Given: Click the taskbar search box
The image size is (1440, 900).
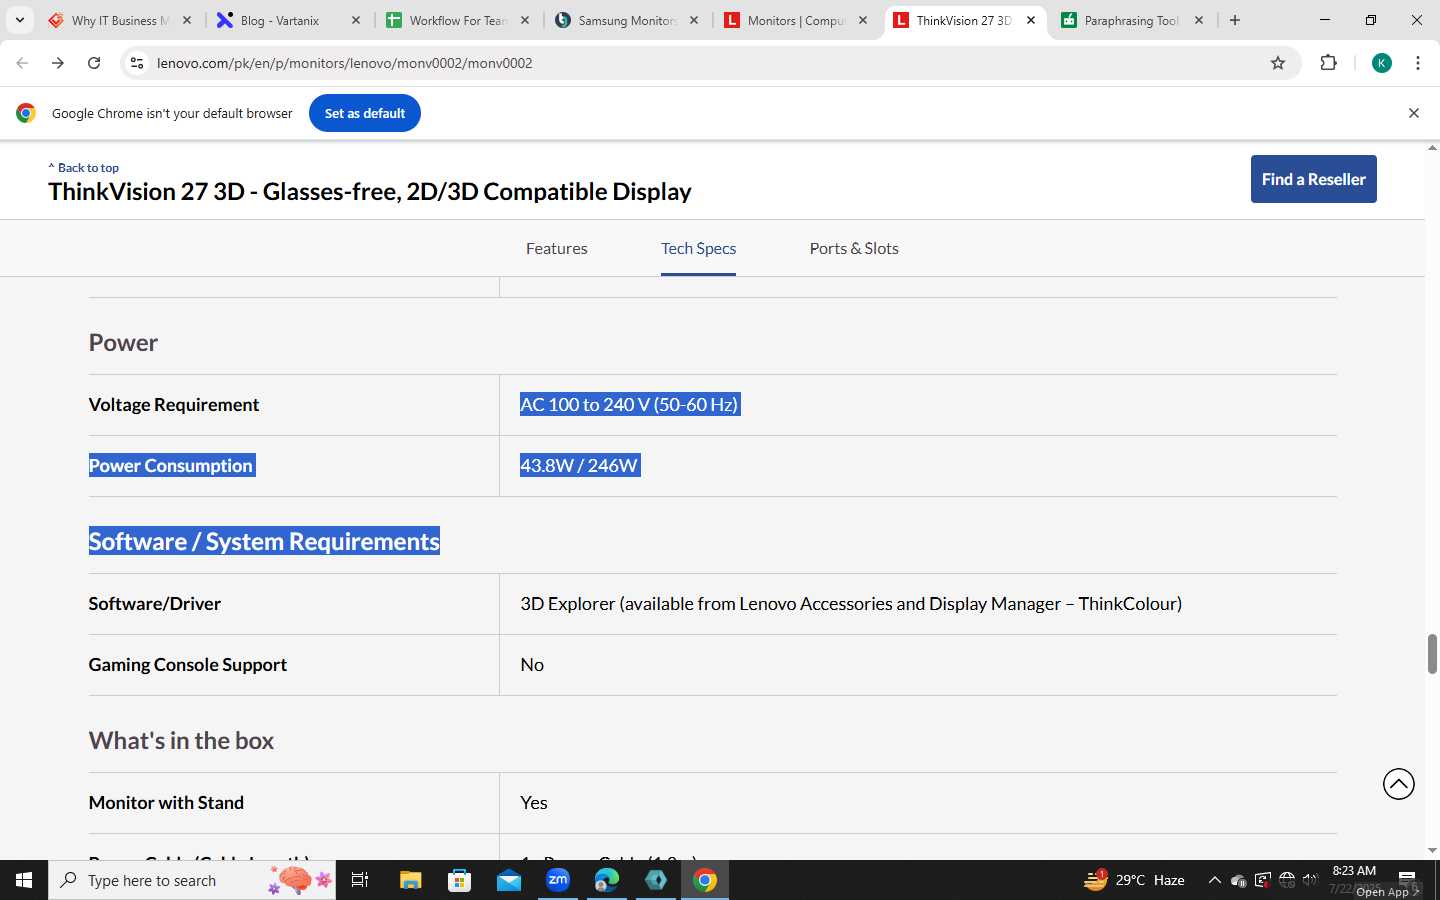Looking at the screenshot, I should 192,880.
